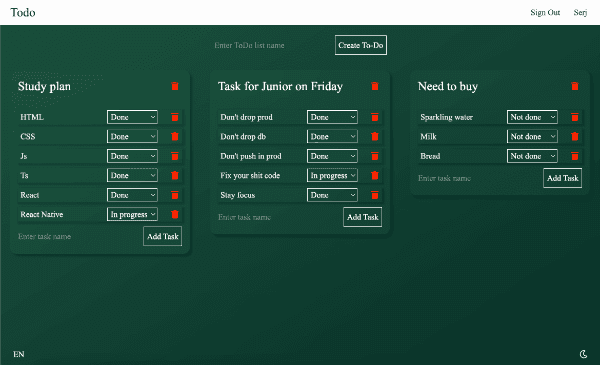
Task: Change status of Stay focus task
Action: (332, 195)
